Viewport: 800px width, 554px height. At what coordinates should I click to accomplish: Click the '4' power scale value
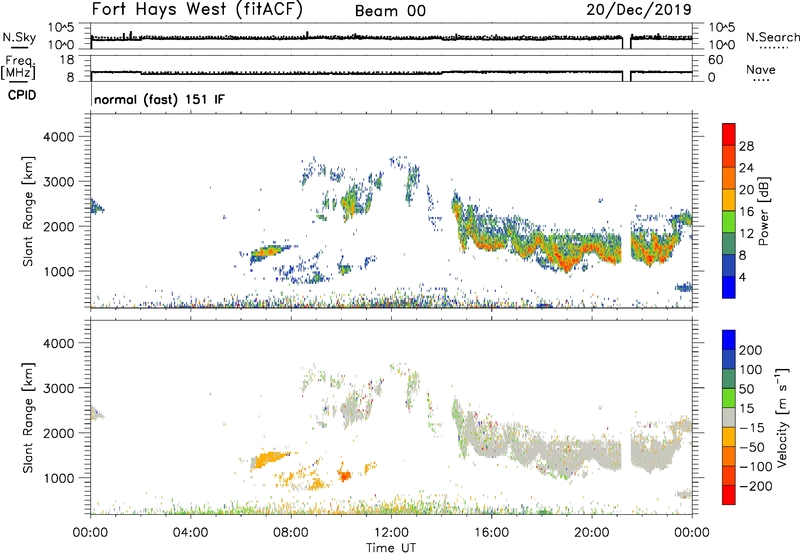742,277
